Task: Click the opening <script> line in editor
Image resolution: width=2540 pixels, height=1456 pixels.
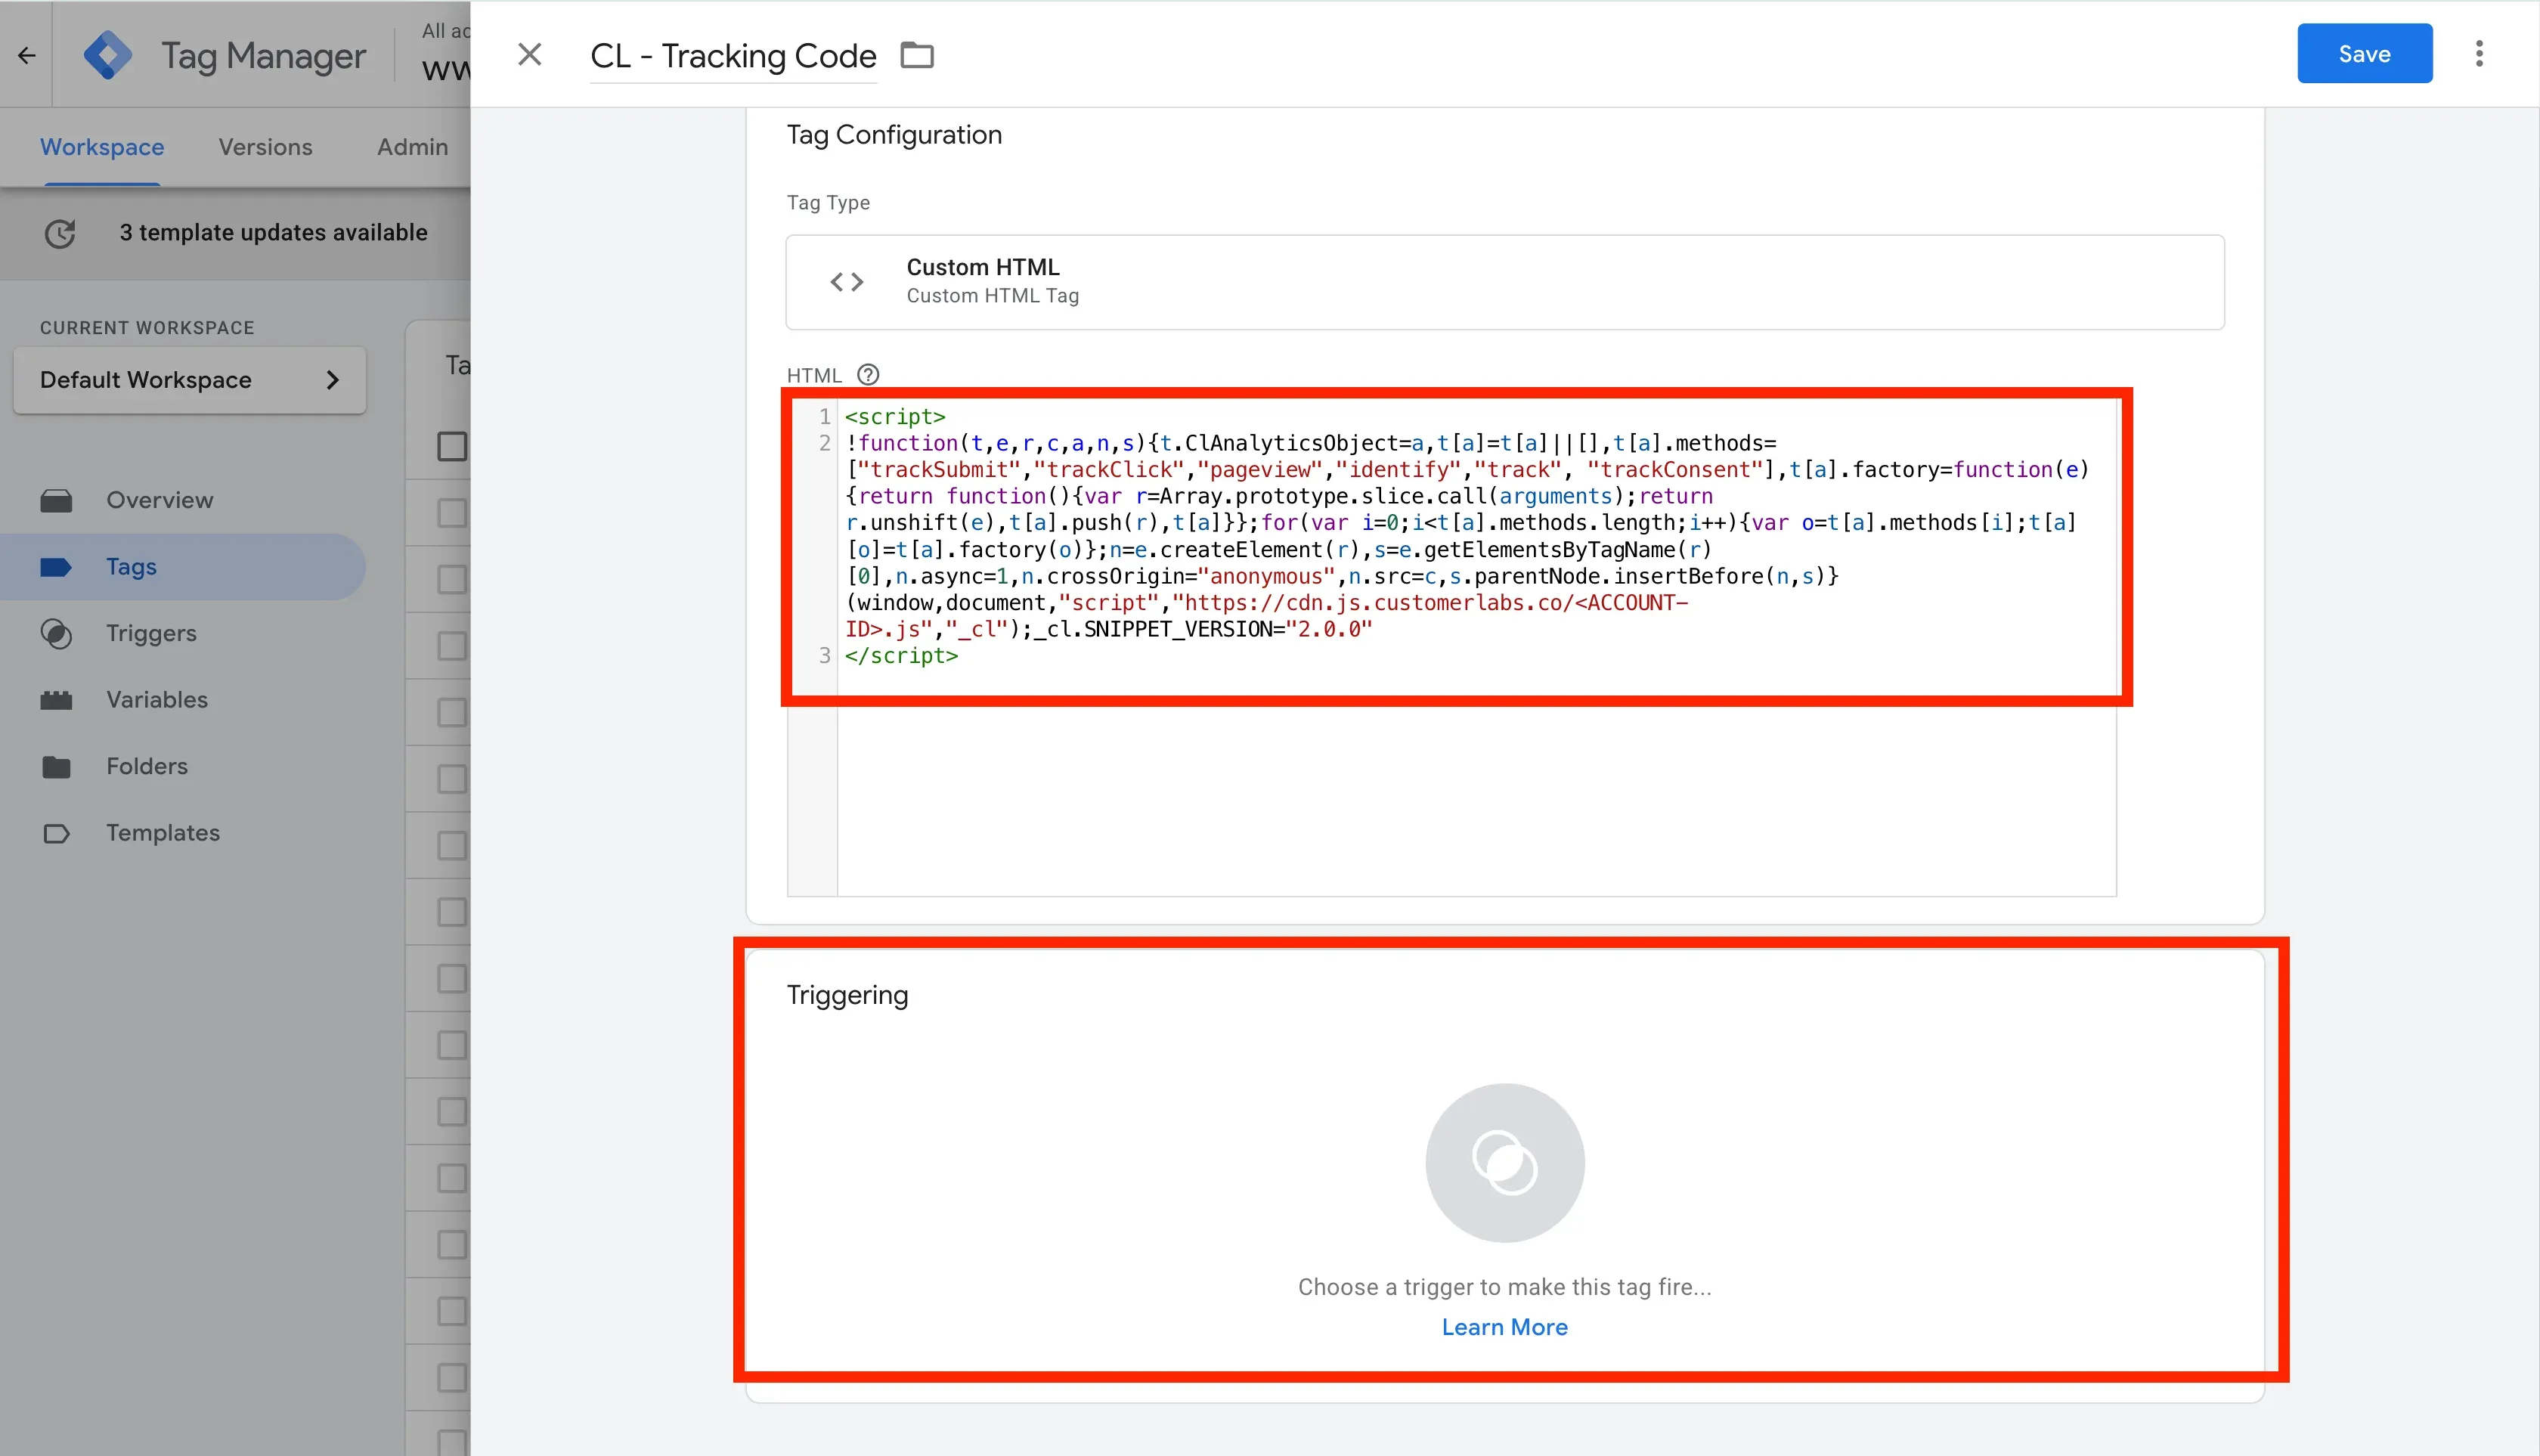Action: pyautogui.click(x=895, y=416)
